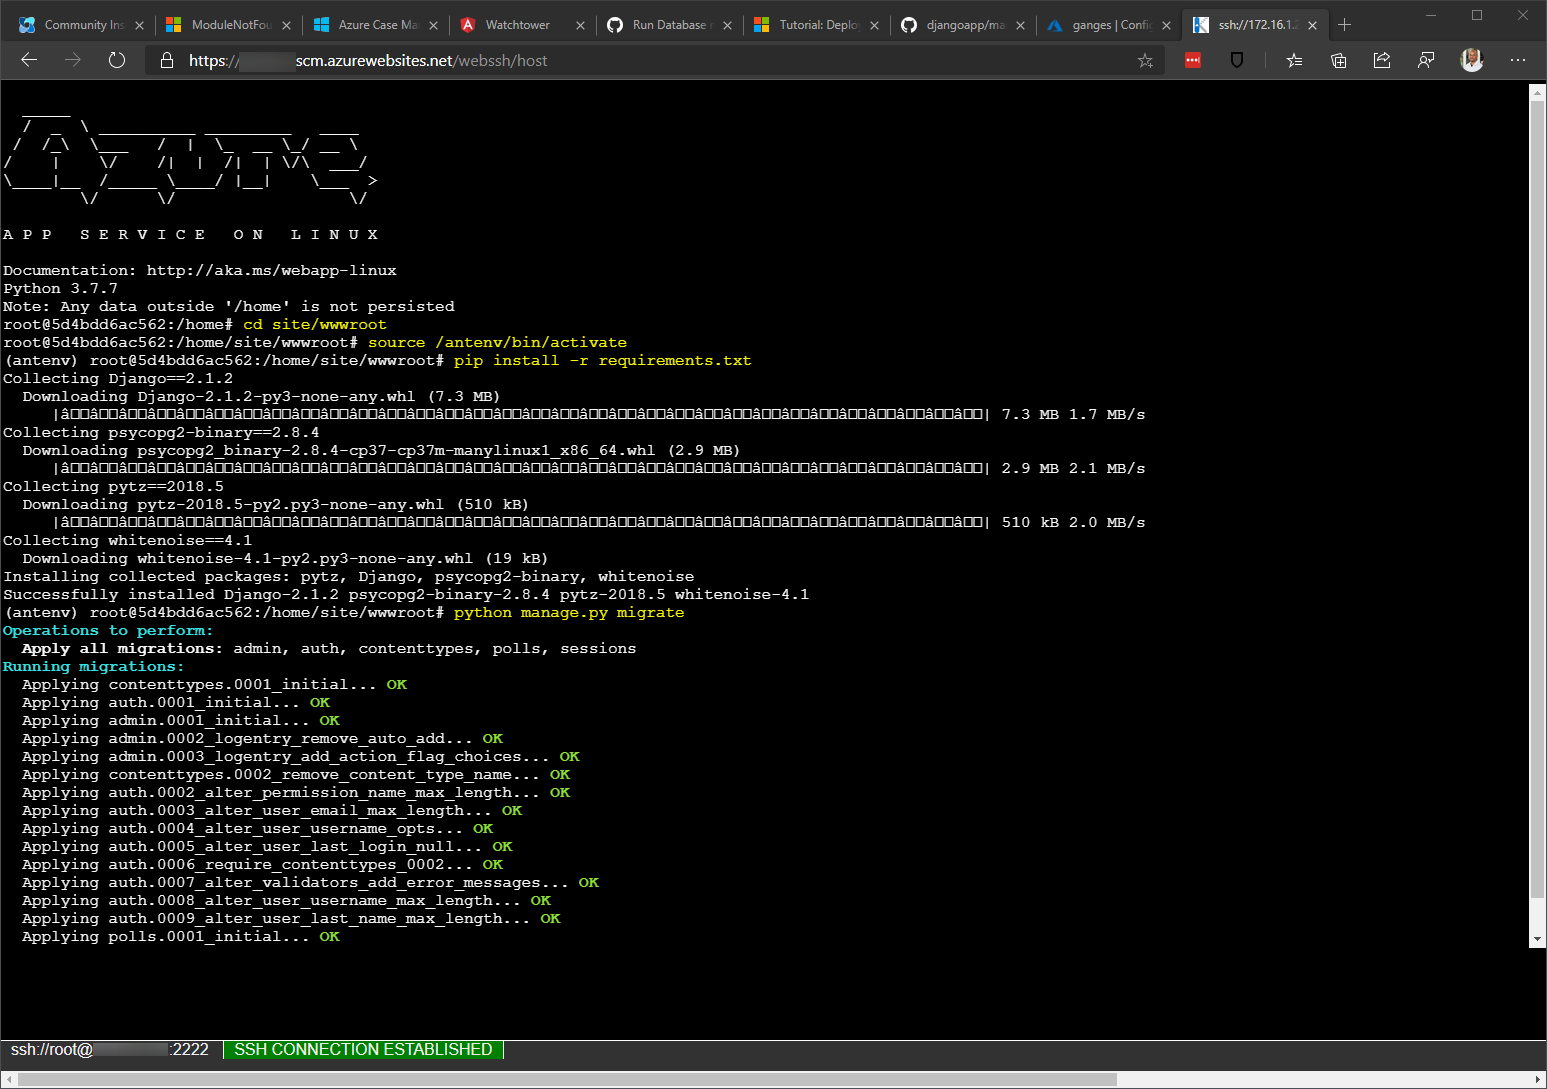Close the Azure Case Ma tab
Image resolution: width=1547 pixels, height=1089 pixels.
pyautogui.click(x=433, y=26)
